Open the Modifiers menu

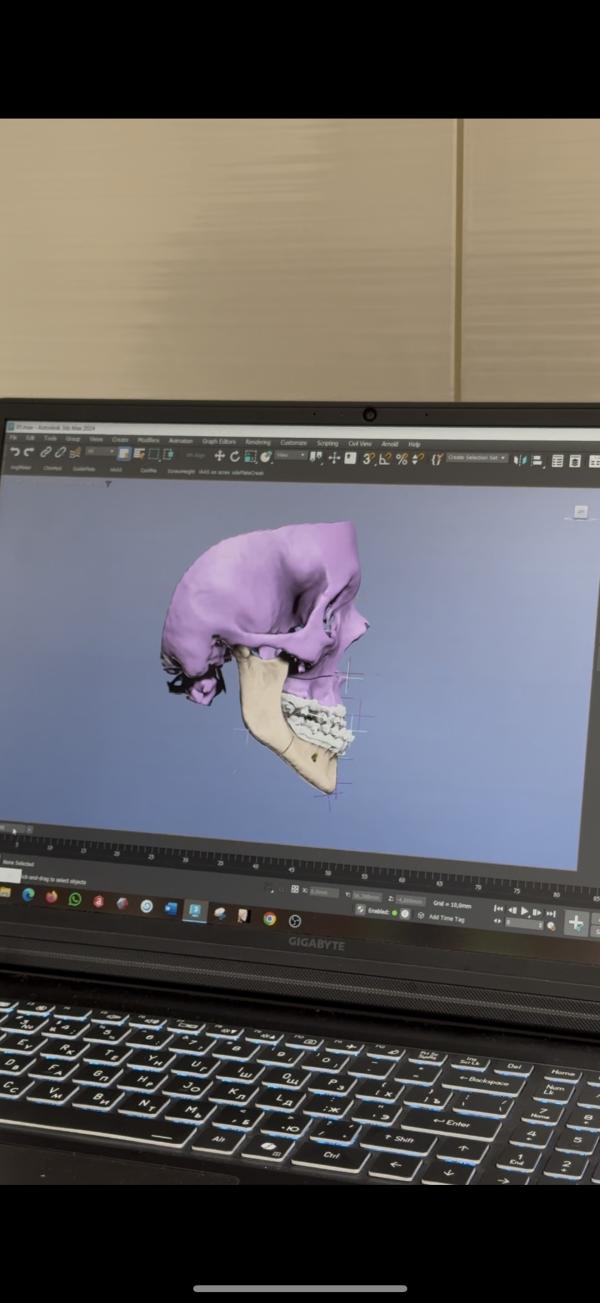click(x=148, y=440)
